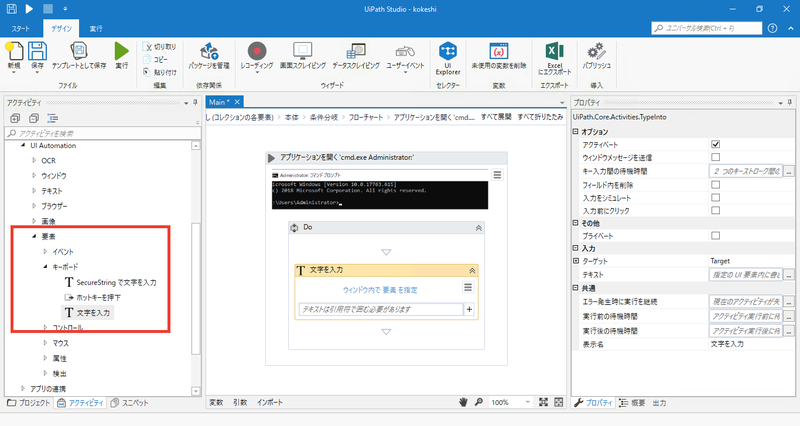Click ウィンドウ内で 要素 を指定 link
Viewport: 800px width, 426px height.
(x=380, y=290)
